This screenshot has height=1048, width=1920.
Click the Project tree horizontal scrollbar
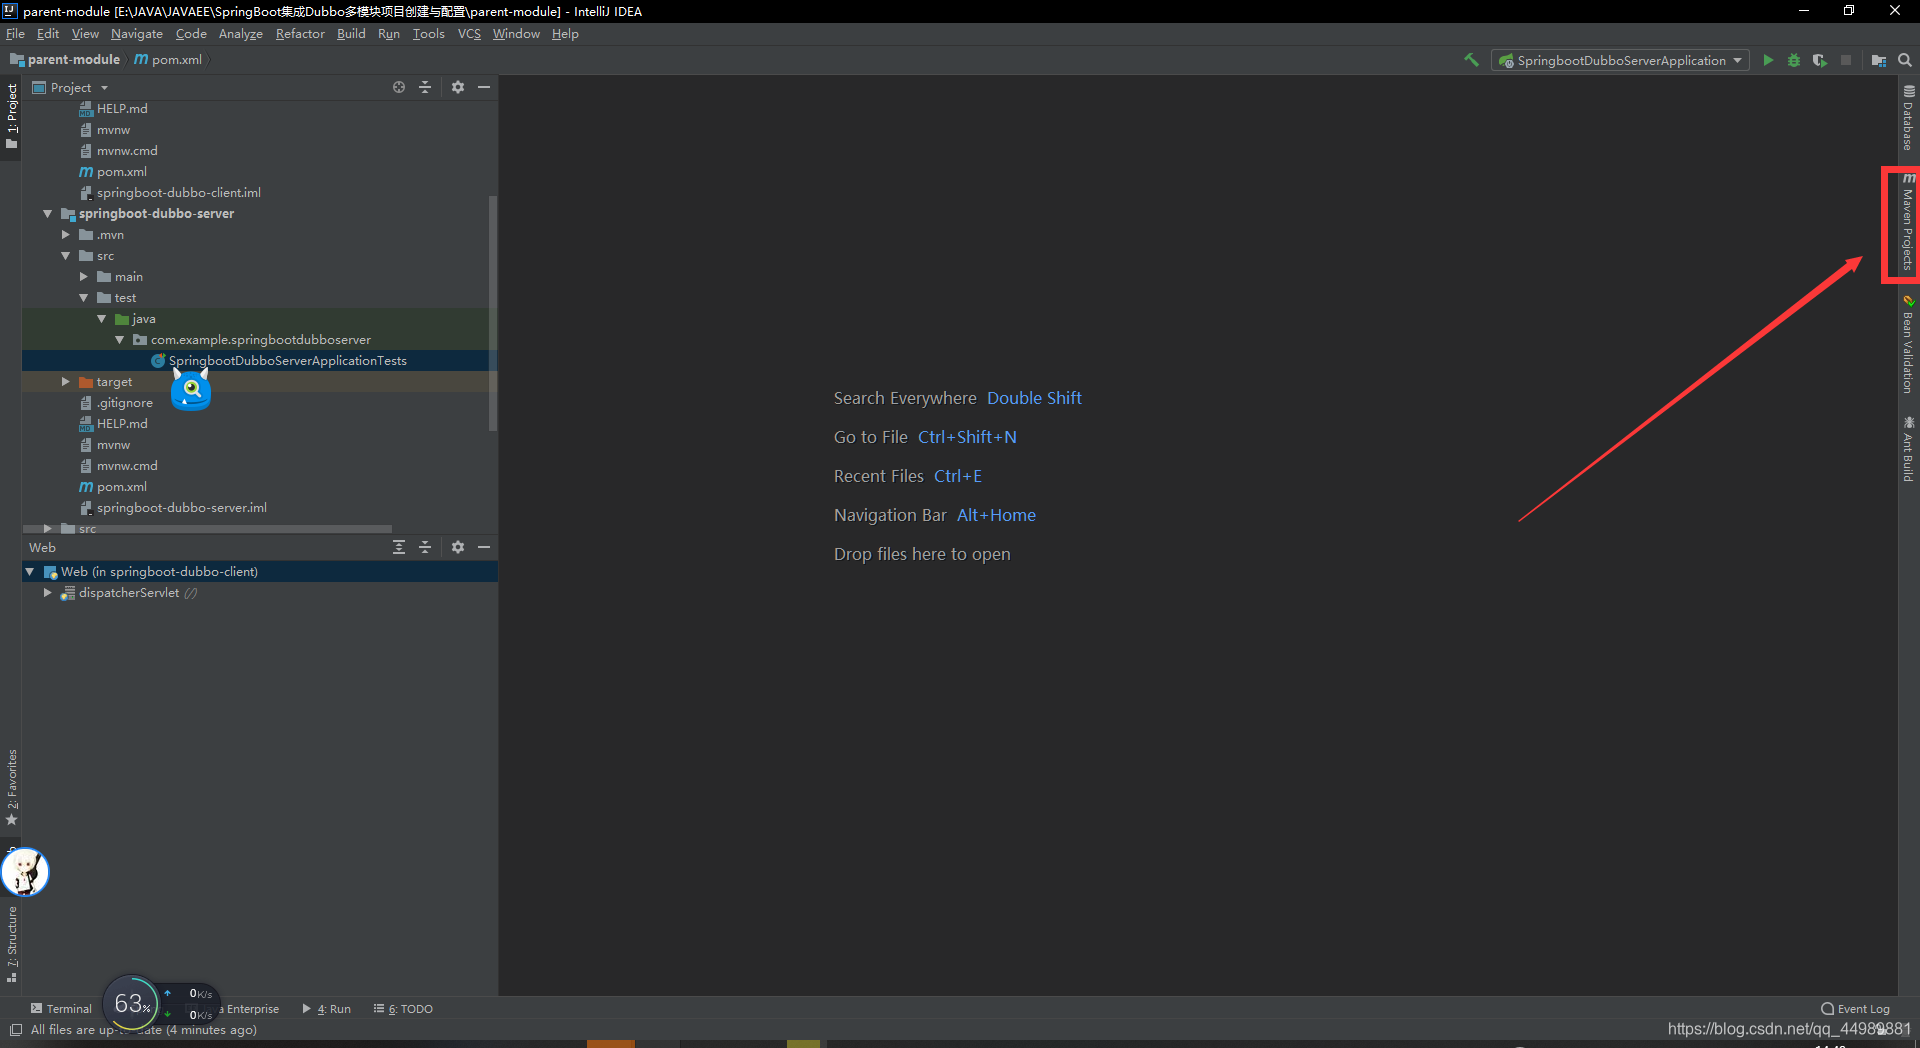[x=208, y=528]
